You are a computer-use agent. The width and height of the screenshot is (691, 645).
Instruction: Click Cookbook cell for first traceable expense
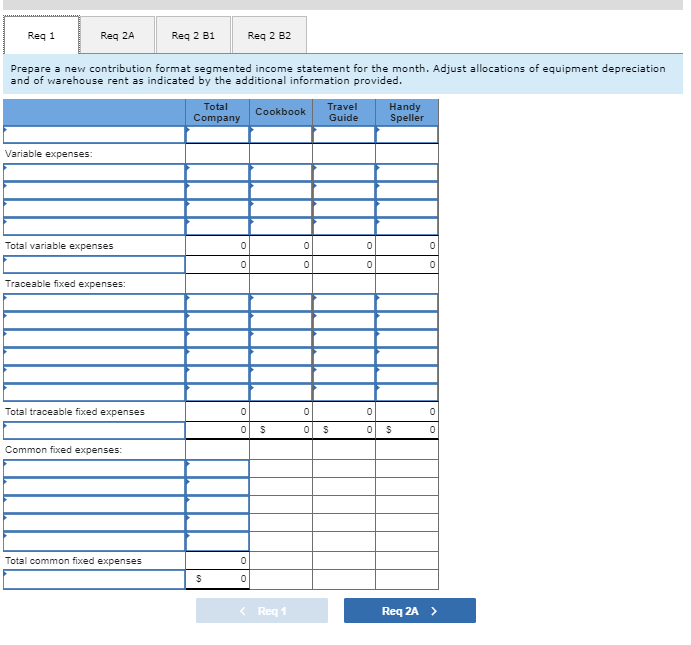[x=281, y=303]
